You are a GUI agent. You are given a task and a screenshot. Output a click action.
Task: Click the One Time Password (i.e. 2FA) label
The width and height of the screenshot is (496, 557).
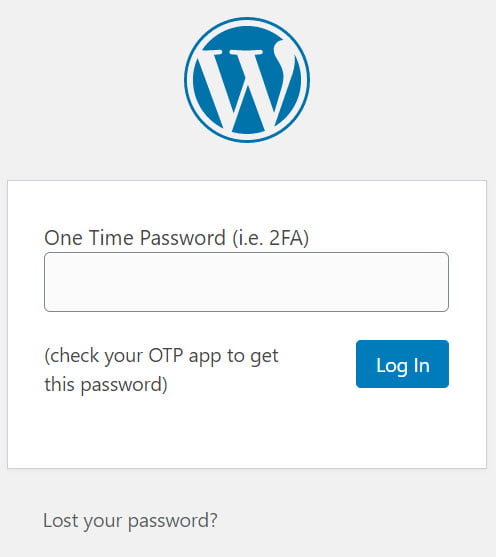click(176, 238)
